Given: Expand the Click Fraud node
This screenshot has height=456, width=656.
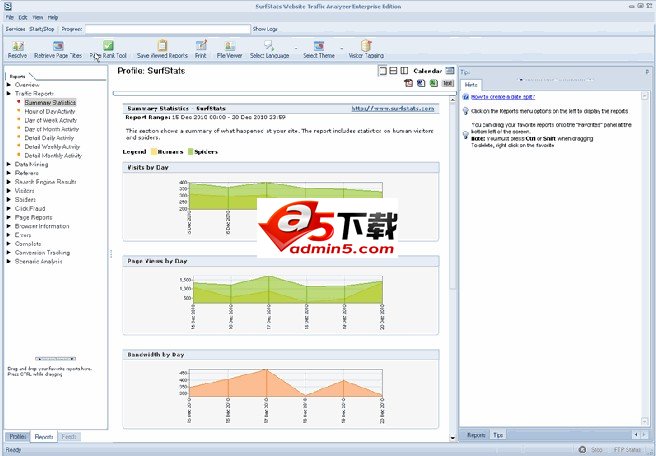Looking at the screenshot, I should (x=9, y=208).
